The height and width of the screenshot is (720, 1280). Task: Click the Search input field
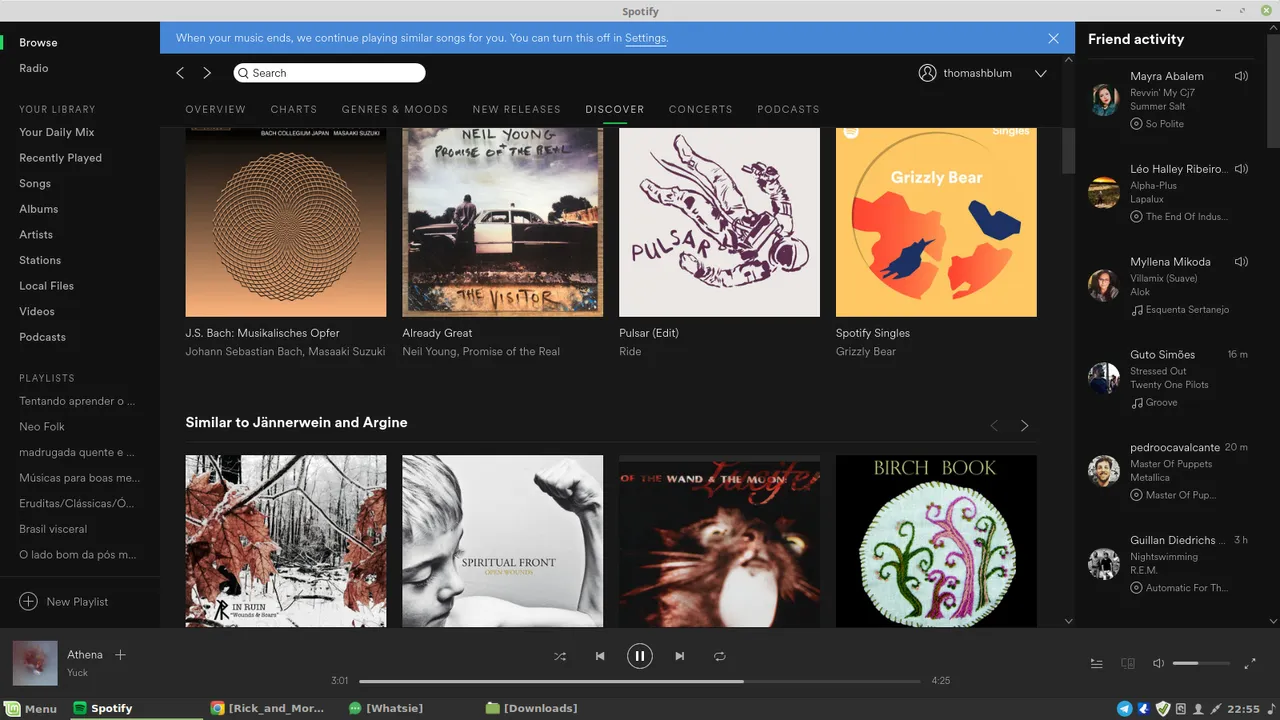pos(329,73)
